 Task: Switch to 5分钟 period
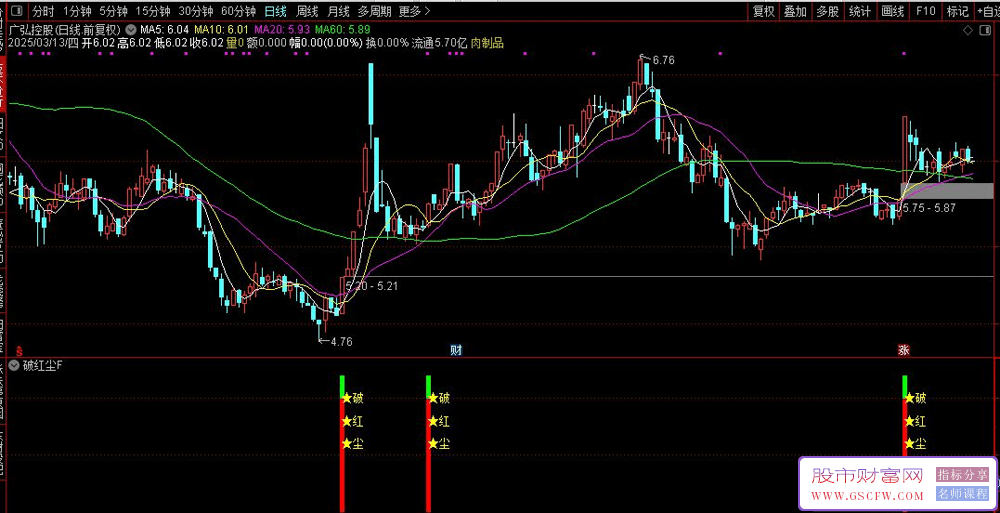point(114,11)
